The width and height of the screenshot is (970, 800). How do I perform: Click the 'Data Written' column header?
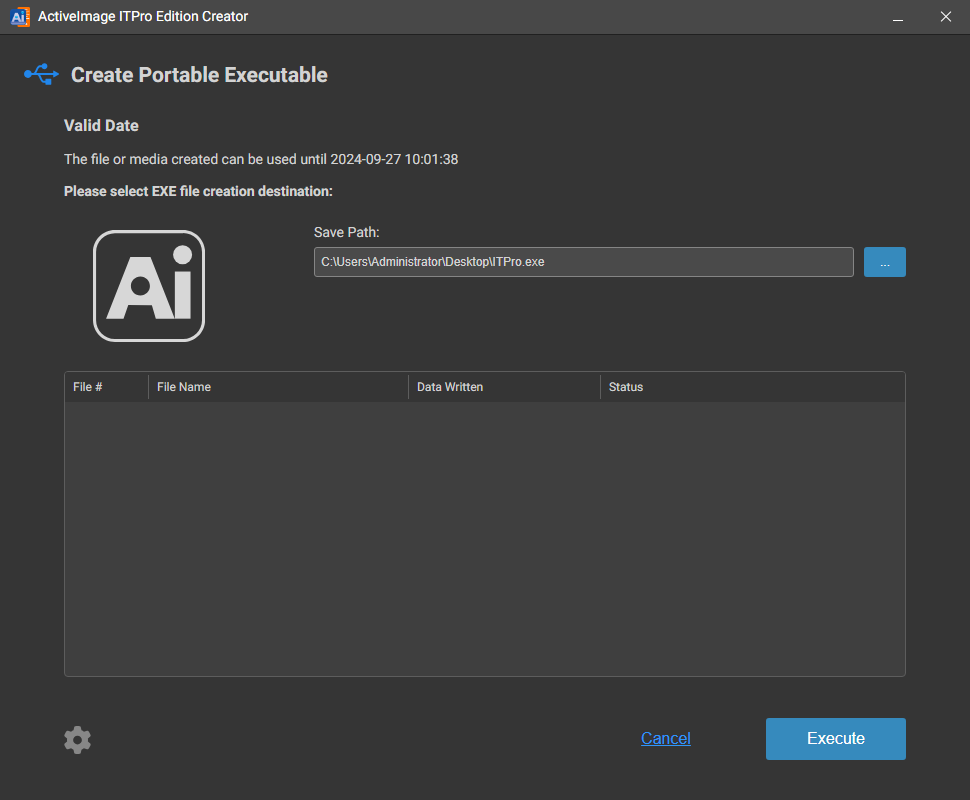[450, 387]
